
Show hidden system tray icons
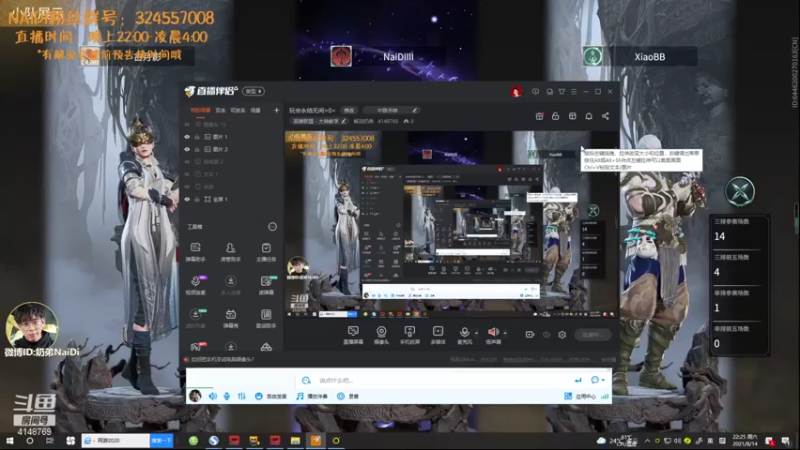click(x=647, y=441)
